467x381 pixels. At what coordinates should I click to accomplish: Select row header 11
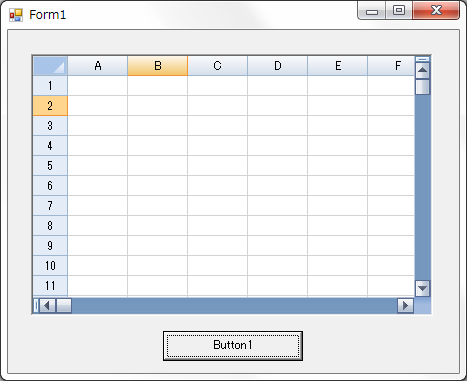pos(50,286)
